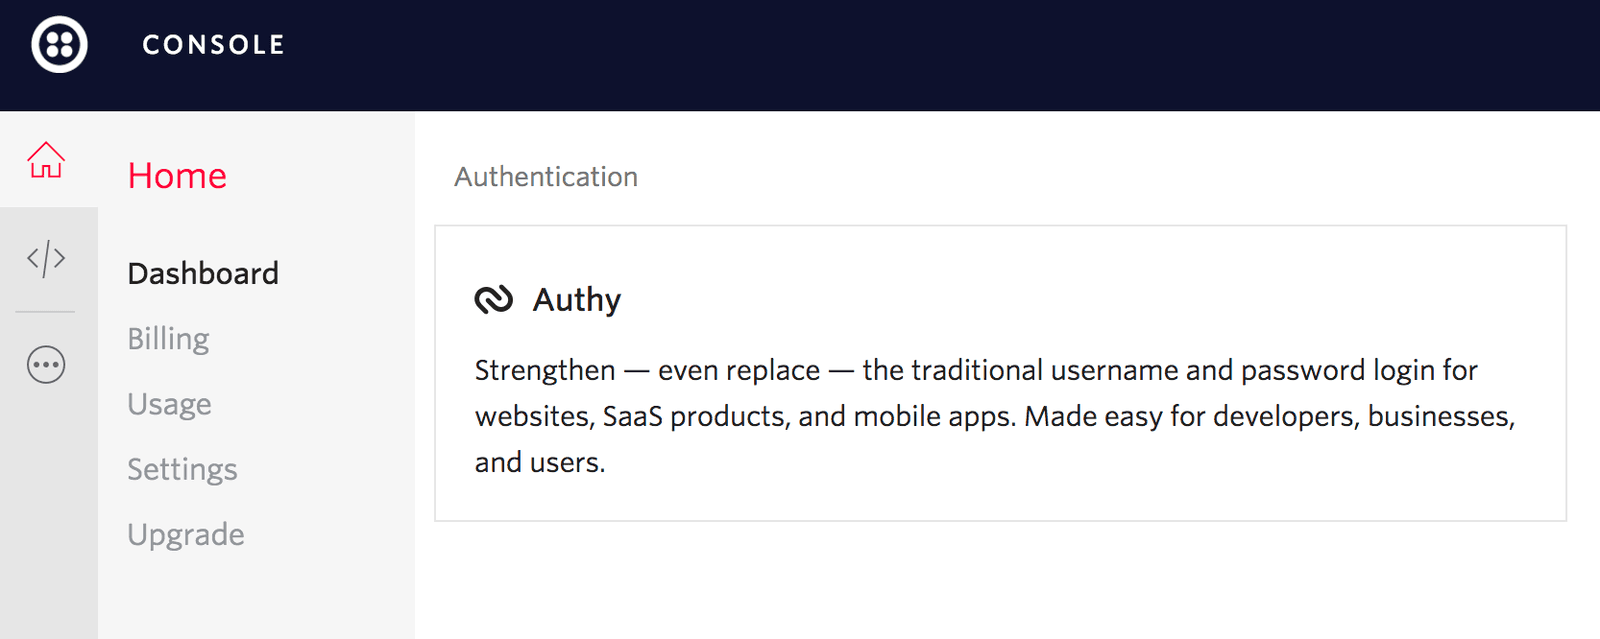Click the CONSOLE text in the header
Screen dimensions: 1600x639
(213, 45)
